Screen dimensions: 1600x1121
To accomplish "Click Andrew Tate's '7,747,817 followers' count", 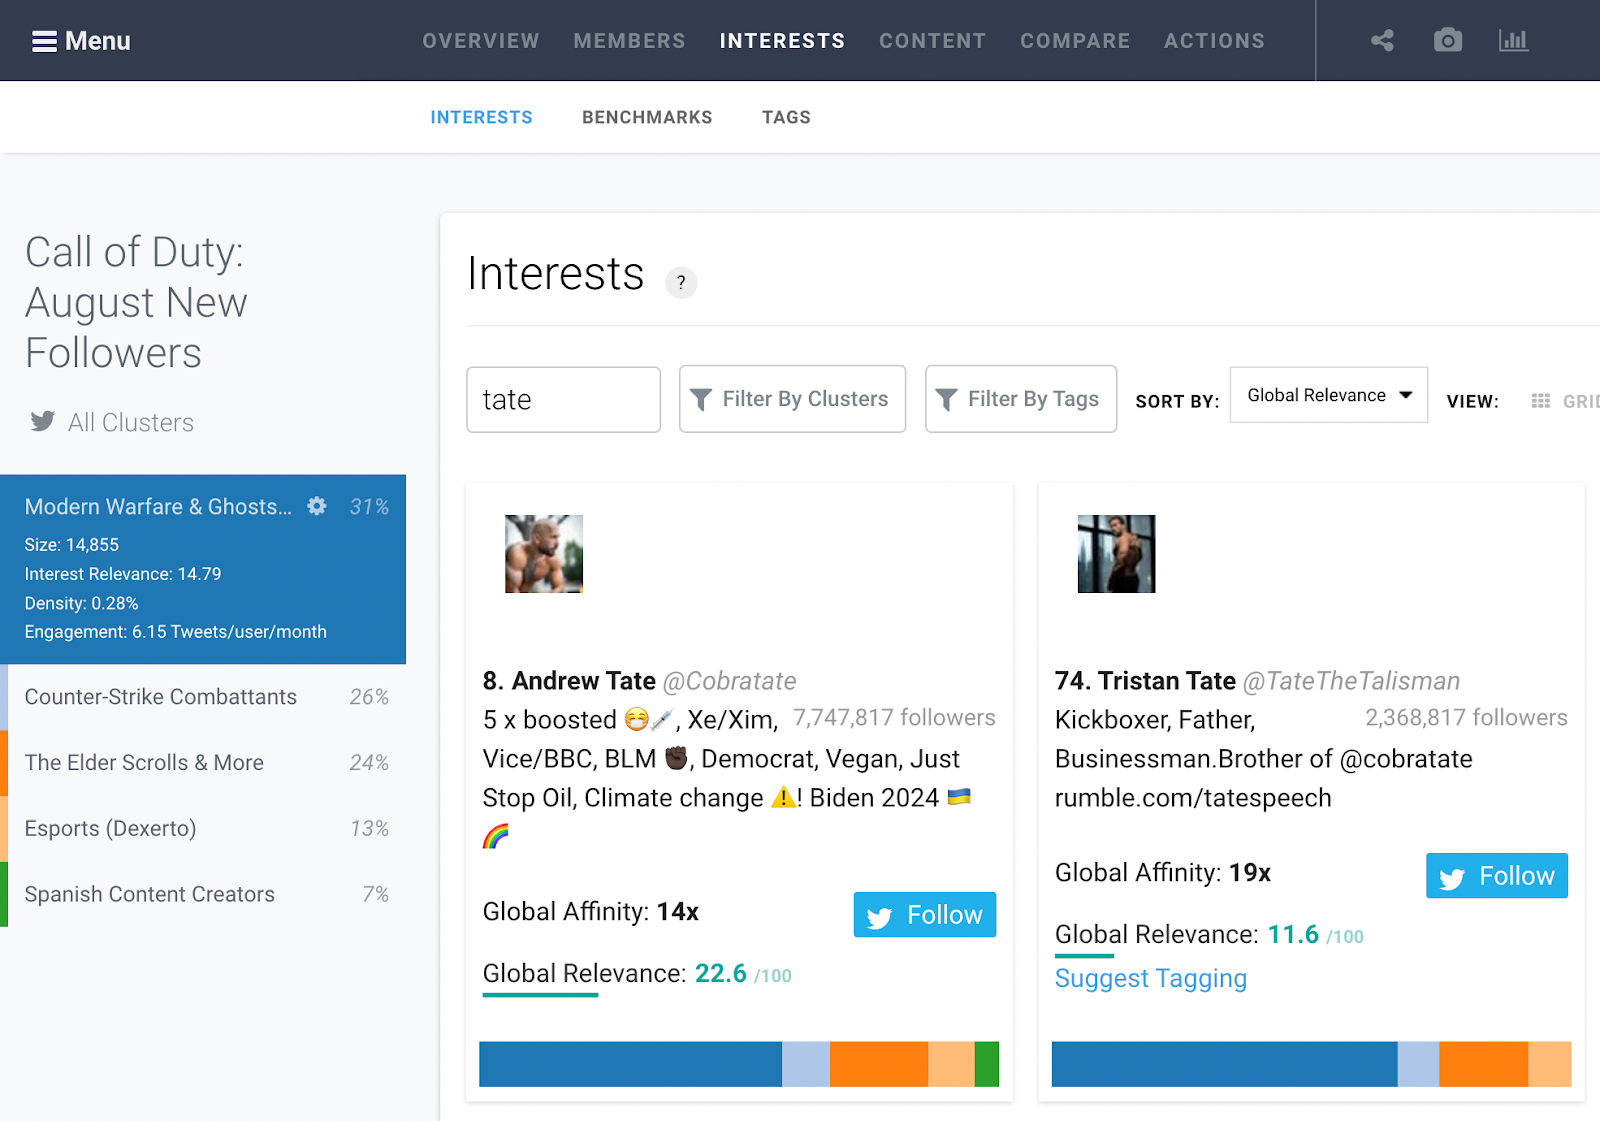I will 894,717.
